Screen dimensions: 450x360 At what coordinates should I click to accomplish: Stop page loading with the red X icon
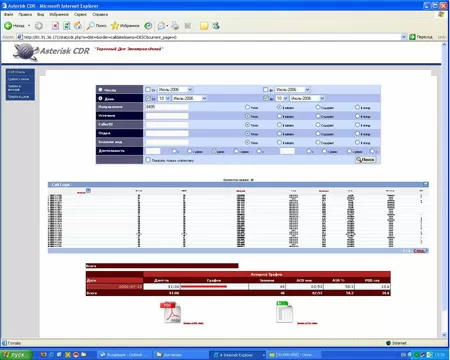click(55, 26)
